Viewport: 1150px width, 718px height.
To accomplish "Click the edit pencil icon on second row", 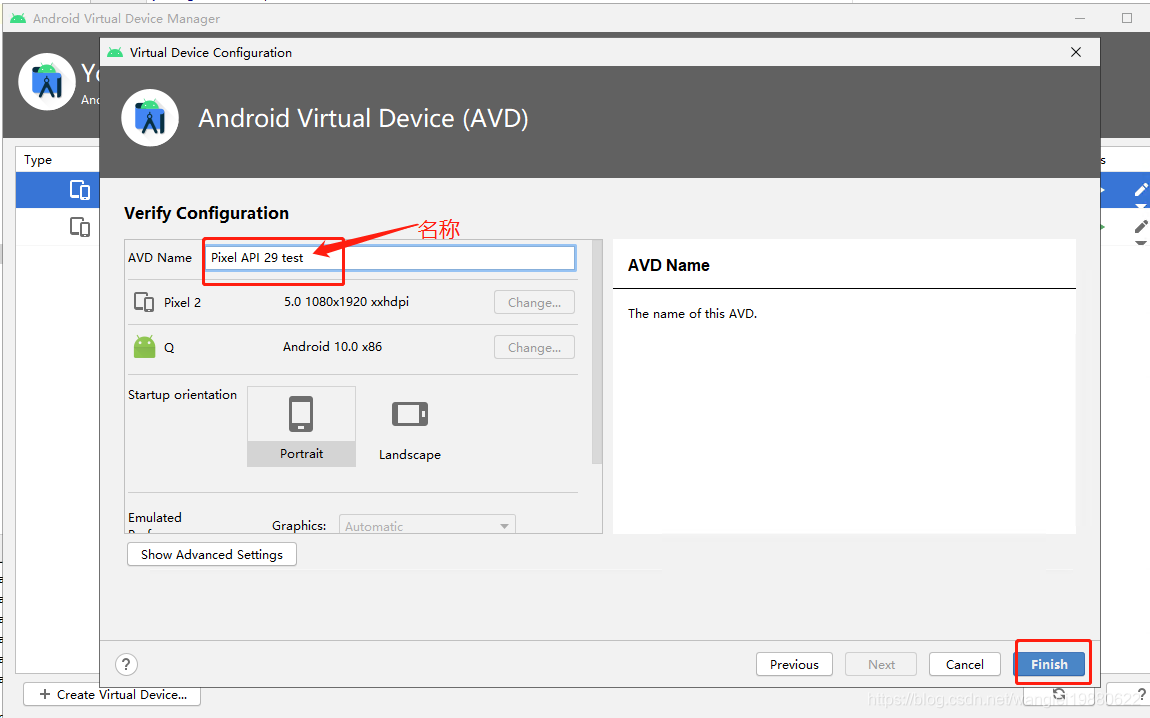I will tap(1140, 227).
